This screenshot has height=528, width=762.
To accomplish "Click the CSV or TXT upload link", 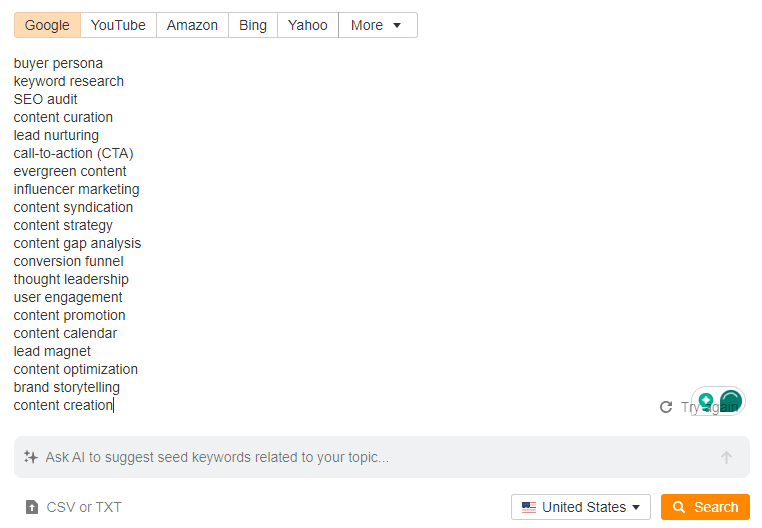I will [x=84, y=507].
